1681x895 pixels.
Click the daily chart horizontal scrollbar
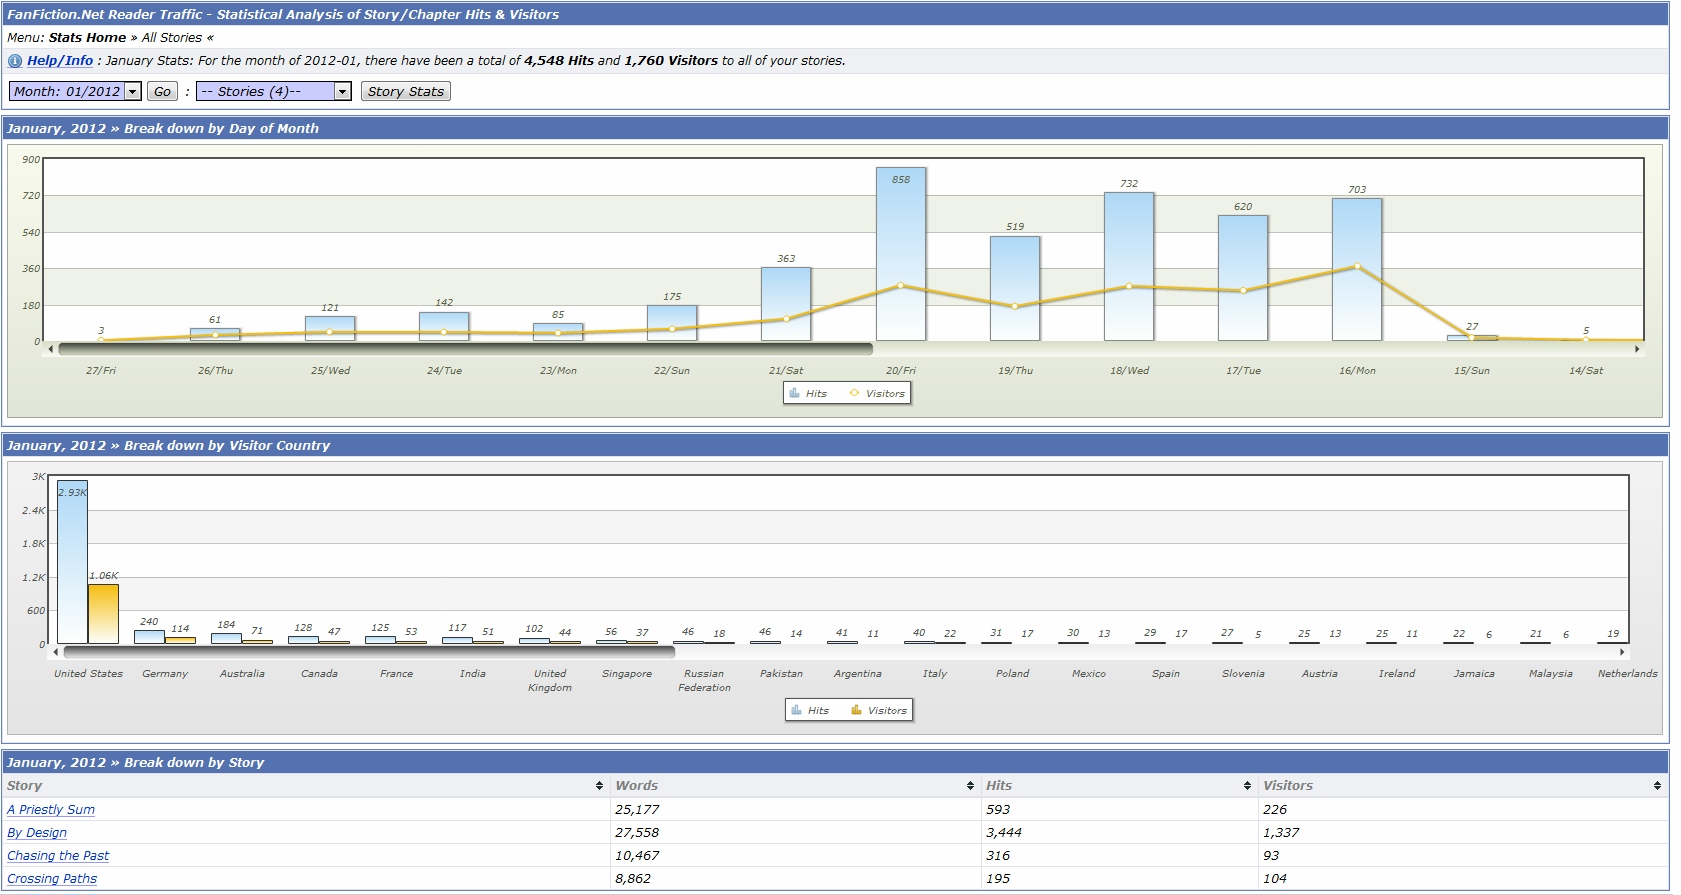465,349
